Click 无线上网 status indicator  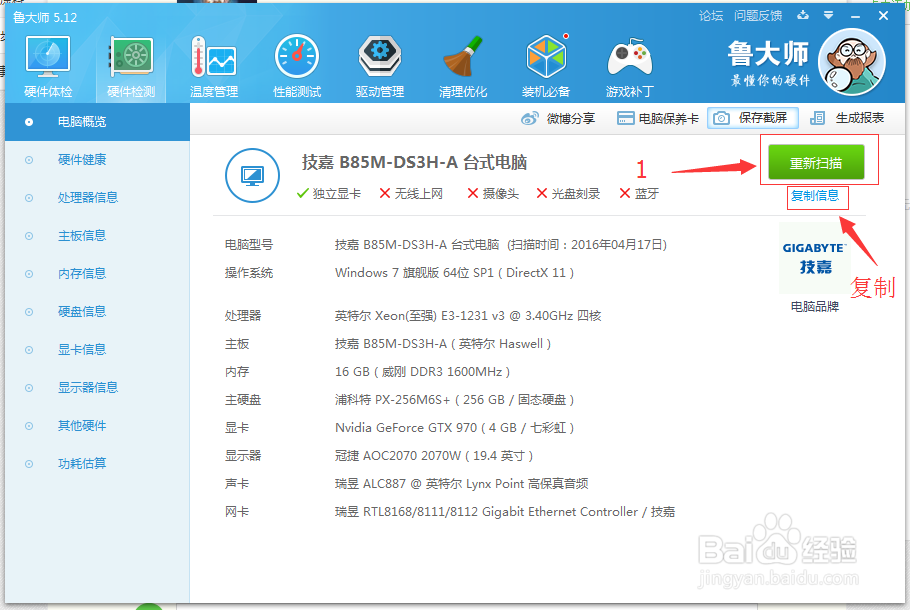coord(411,194)
